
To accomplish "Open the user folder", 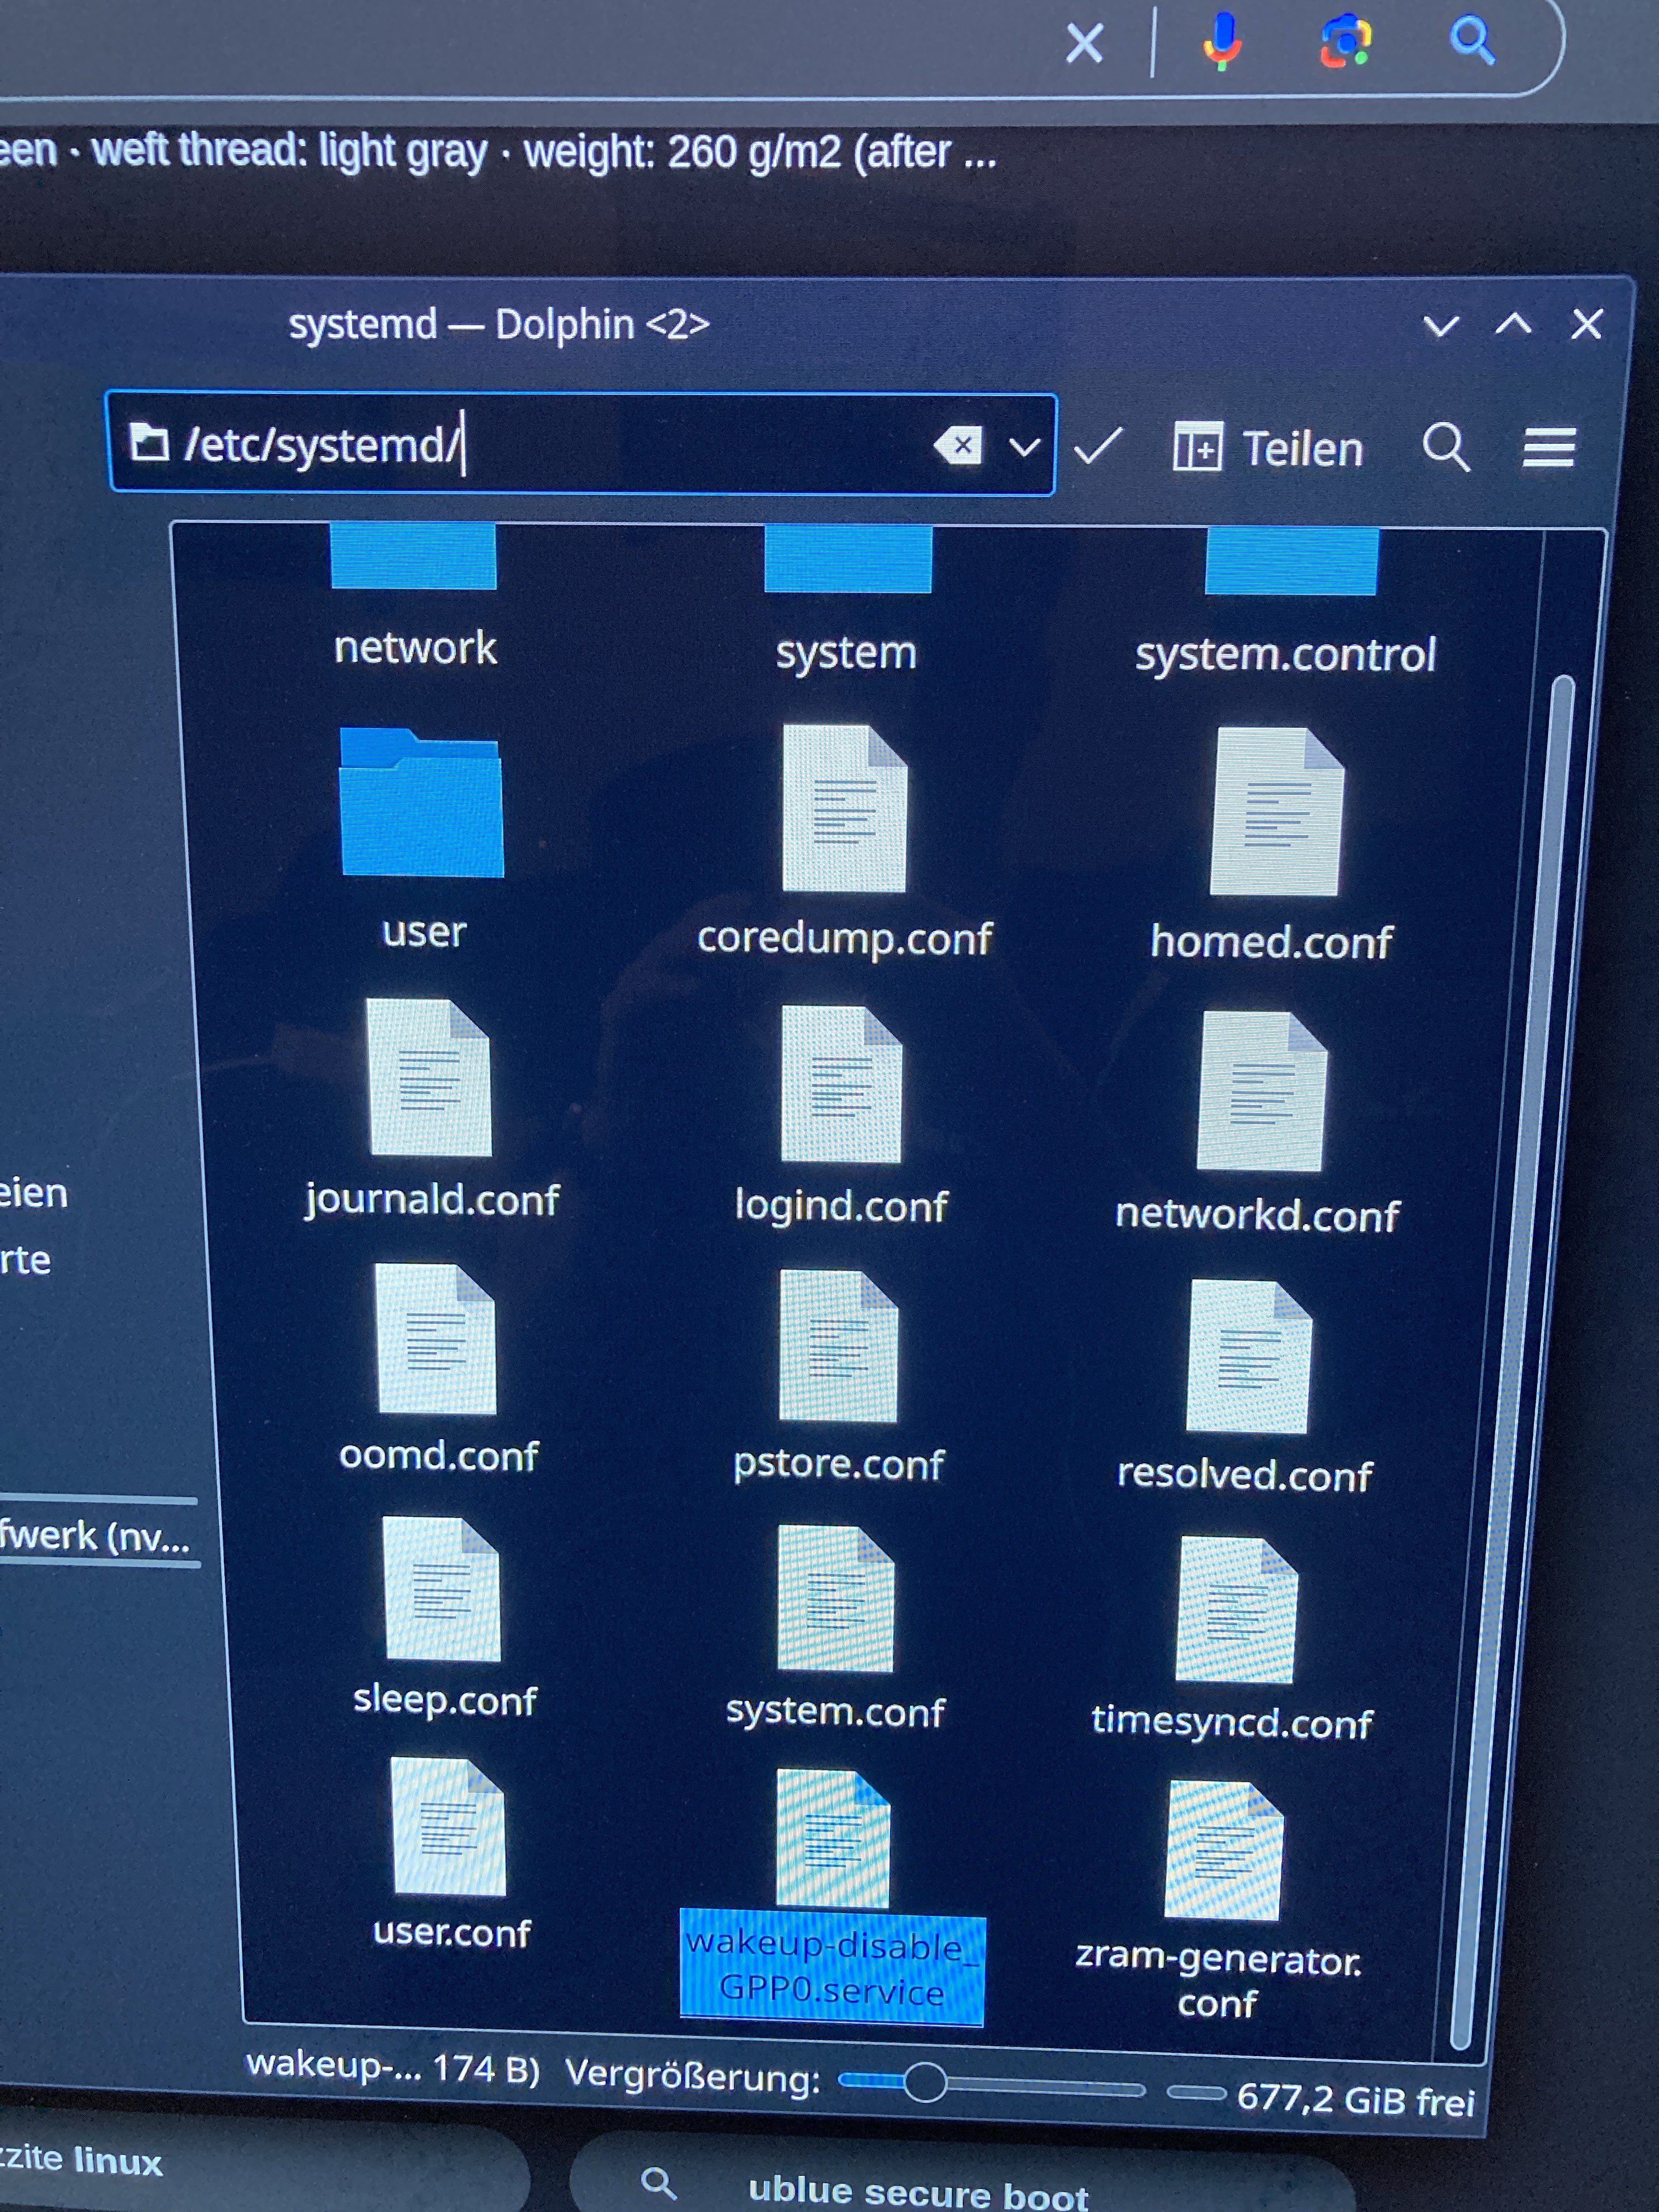I will (422, 805).
